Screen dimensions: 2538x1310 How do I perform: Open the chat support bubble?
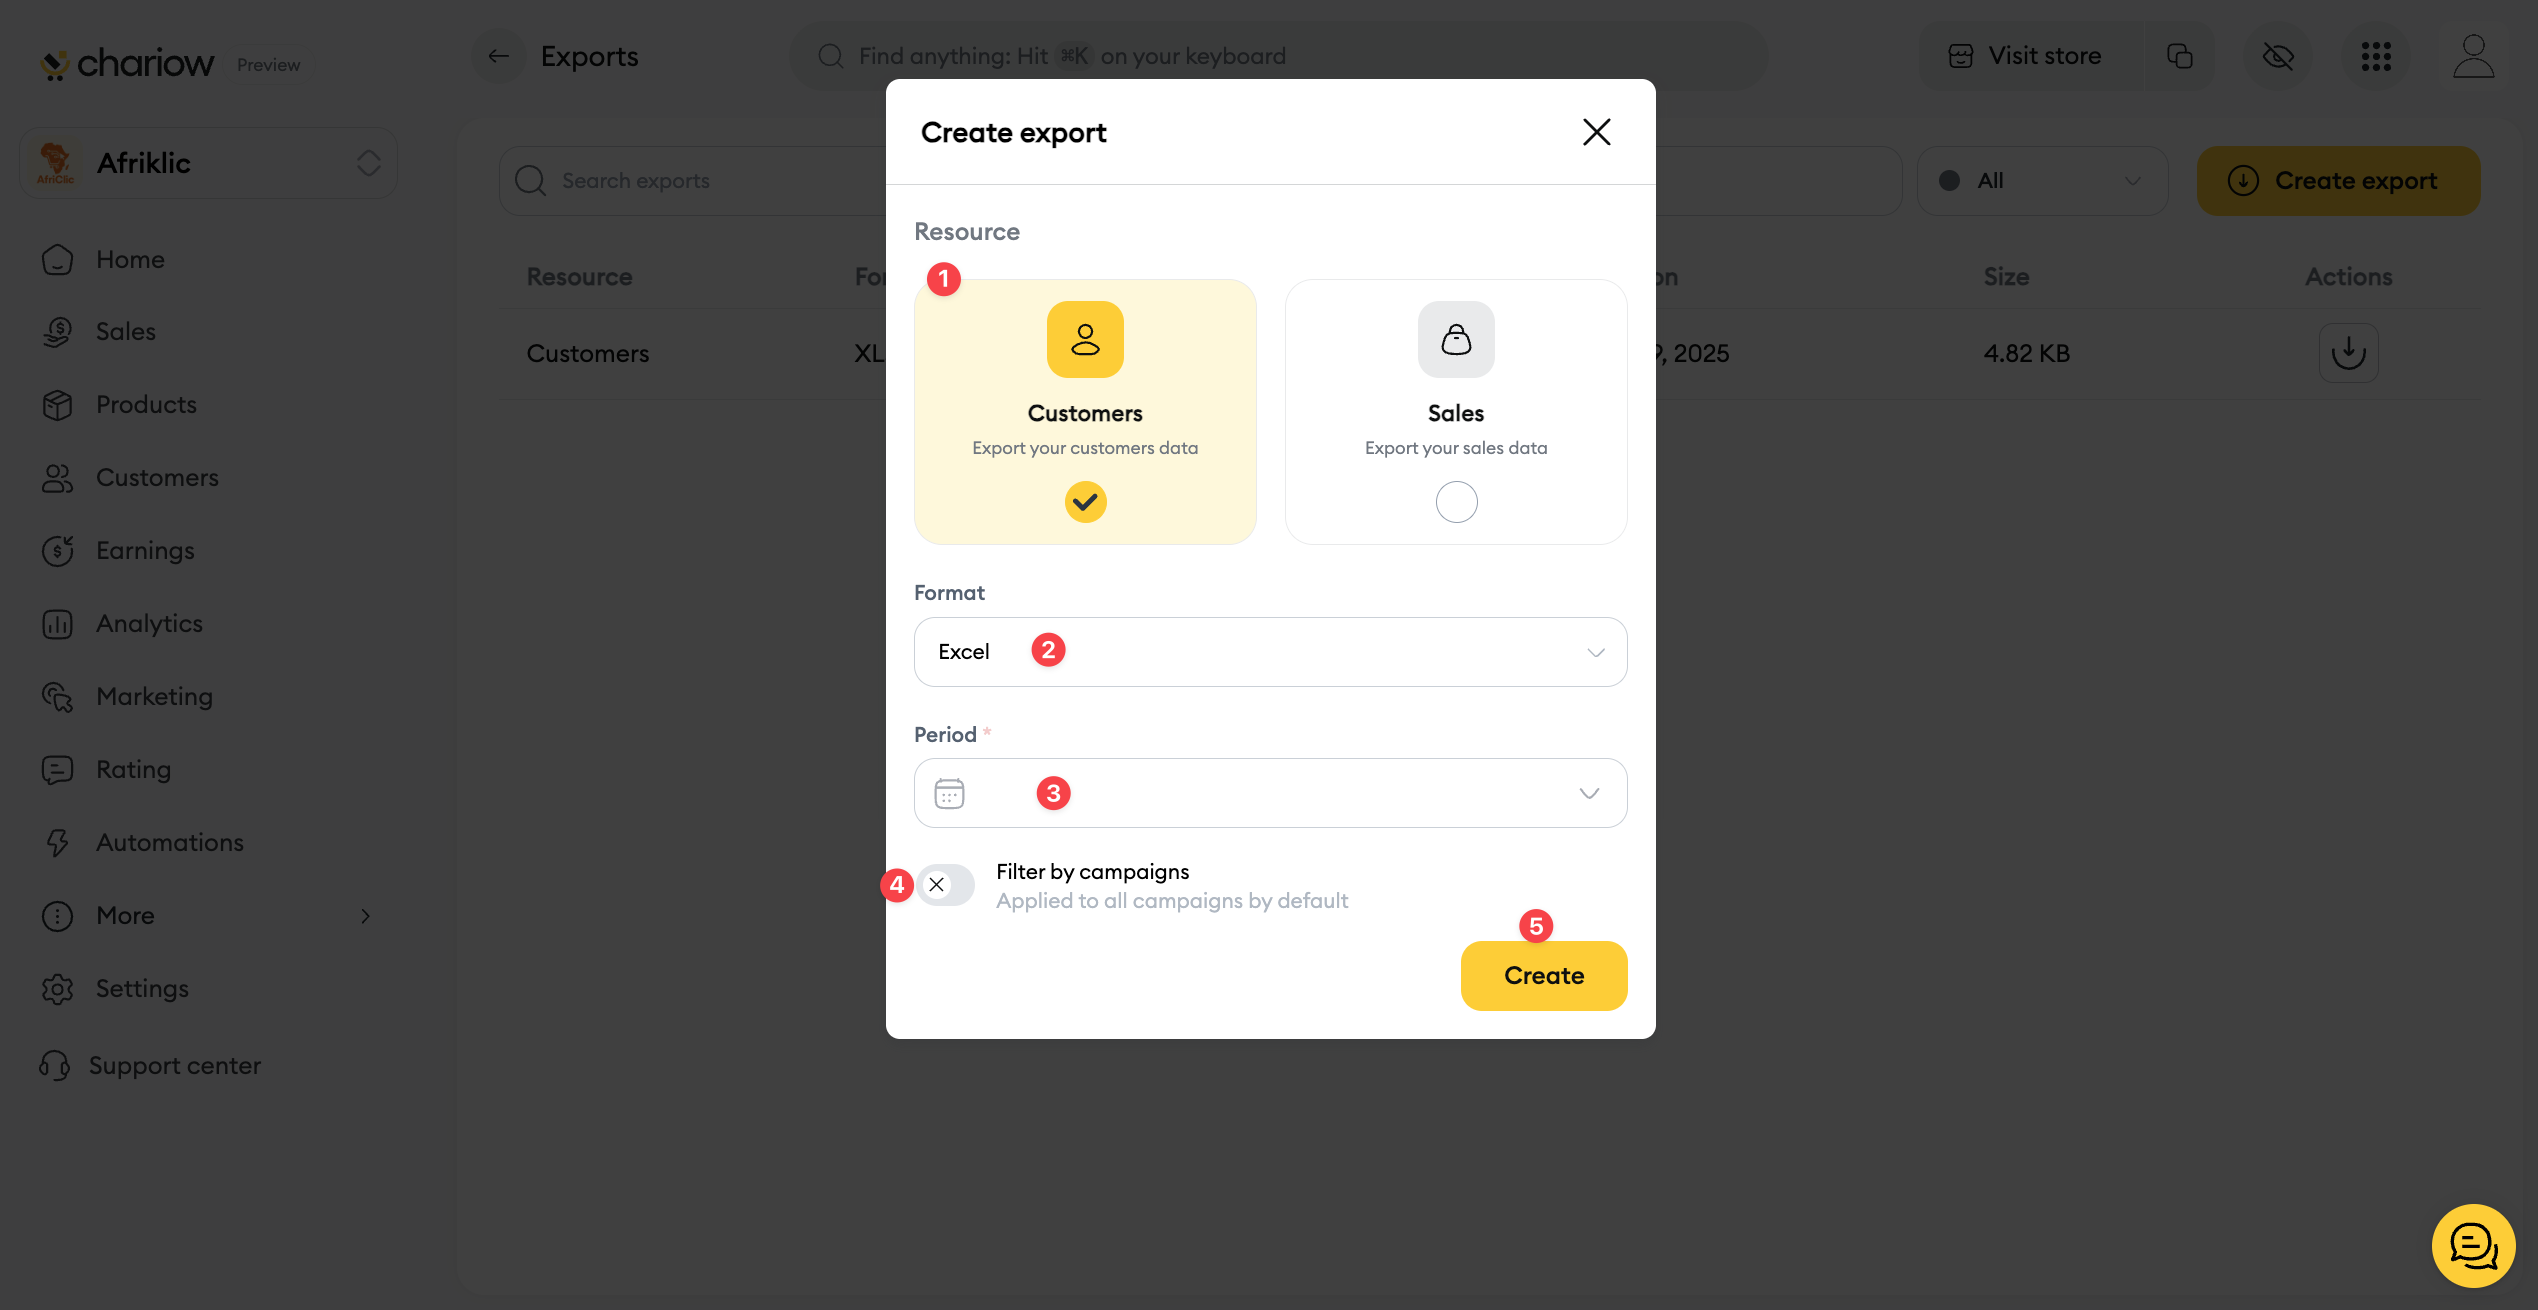2473,1245
